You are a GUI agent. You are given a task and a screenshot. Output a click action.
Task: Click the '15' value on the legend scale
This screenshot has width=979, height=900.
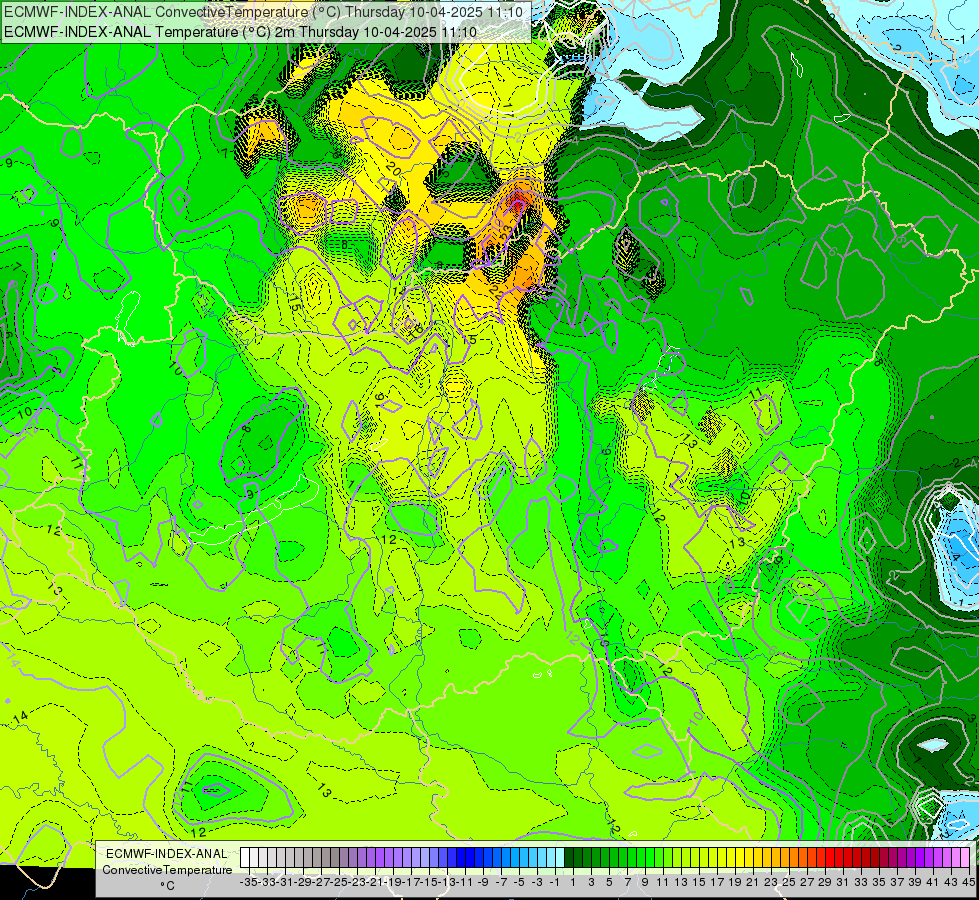point(699,882)
